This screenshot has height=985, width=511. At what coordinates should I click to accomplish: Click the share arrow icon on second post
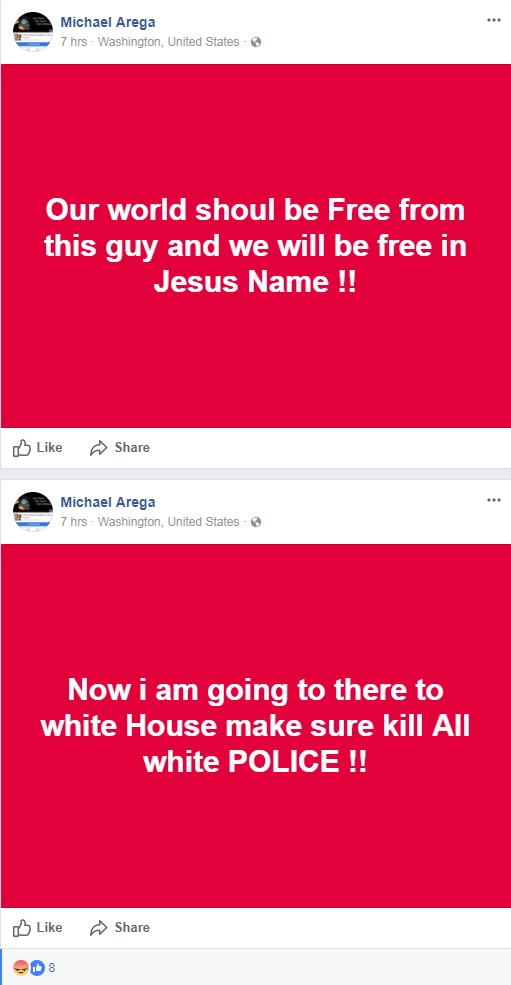99,928
